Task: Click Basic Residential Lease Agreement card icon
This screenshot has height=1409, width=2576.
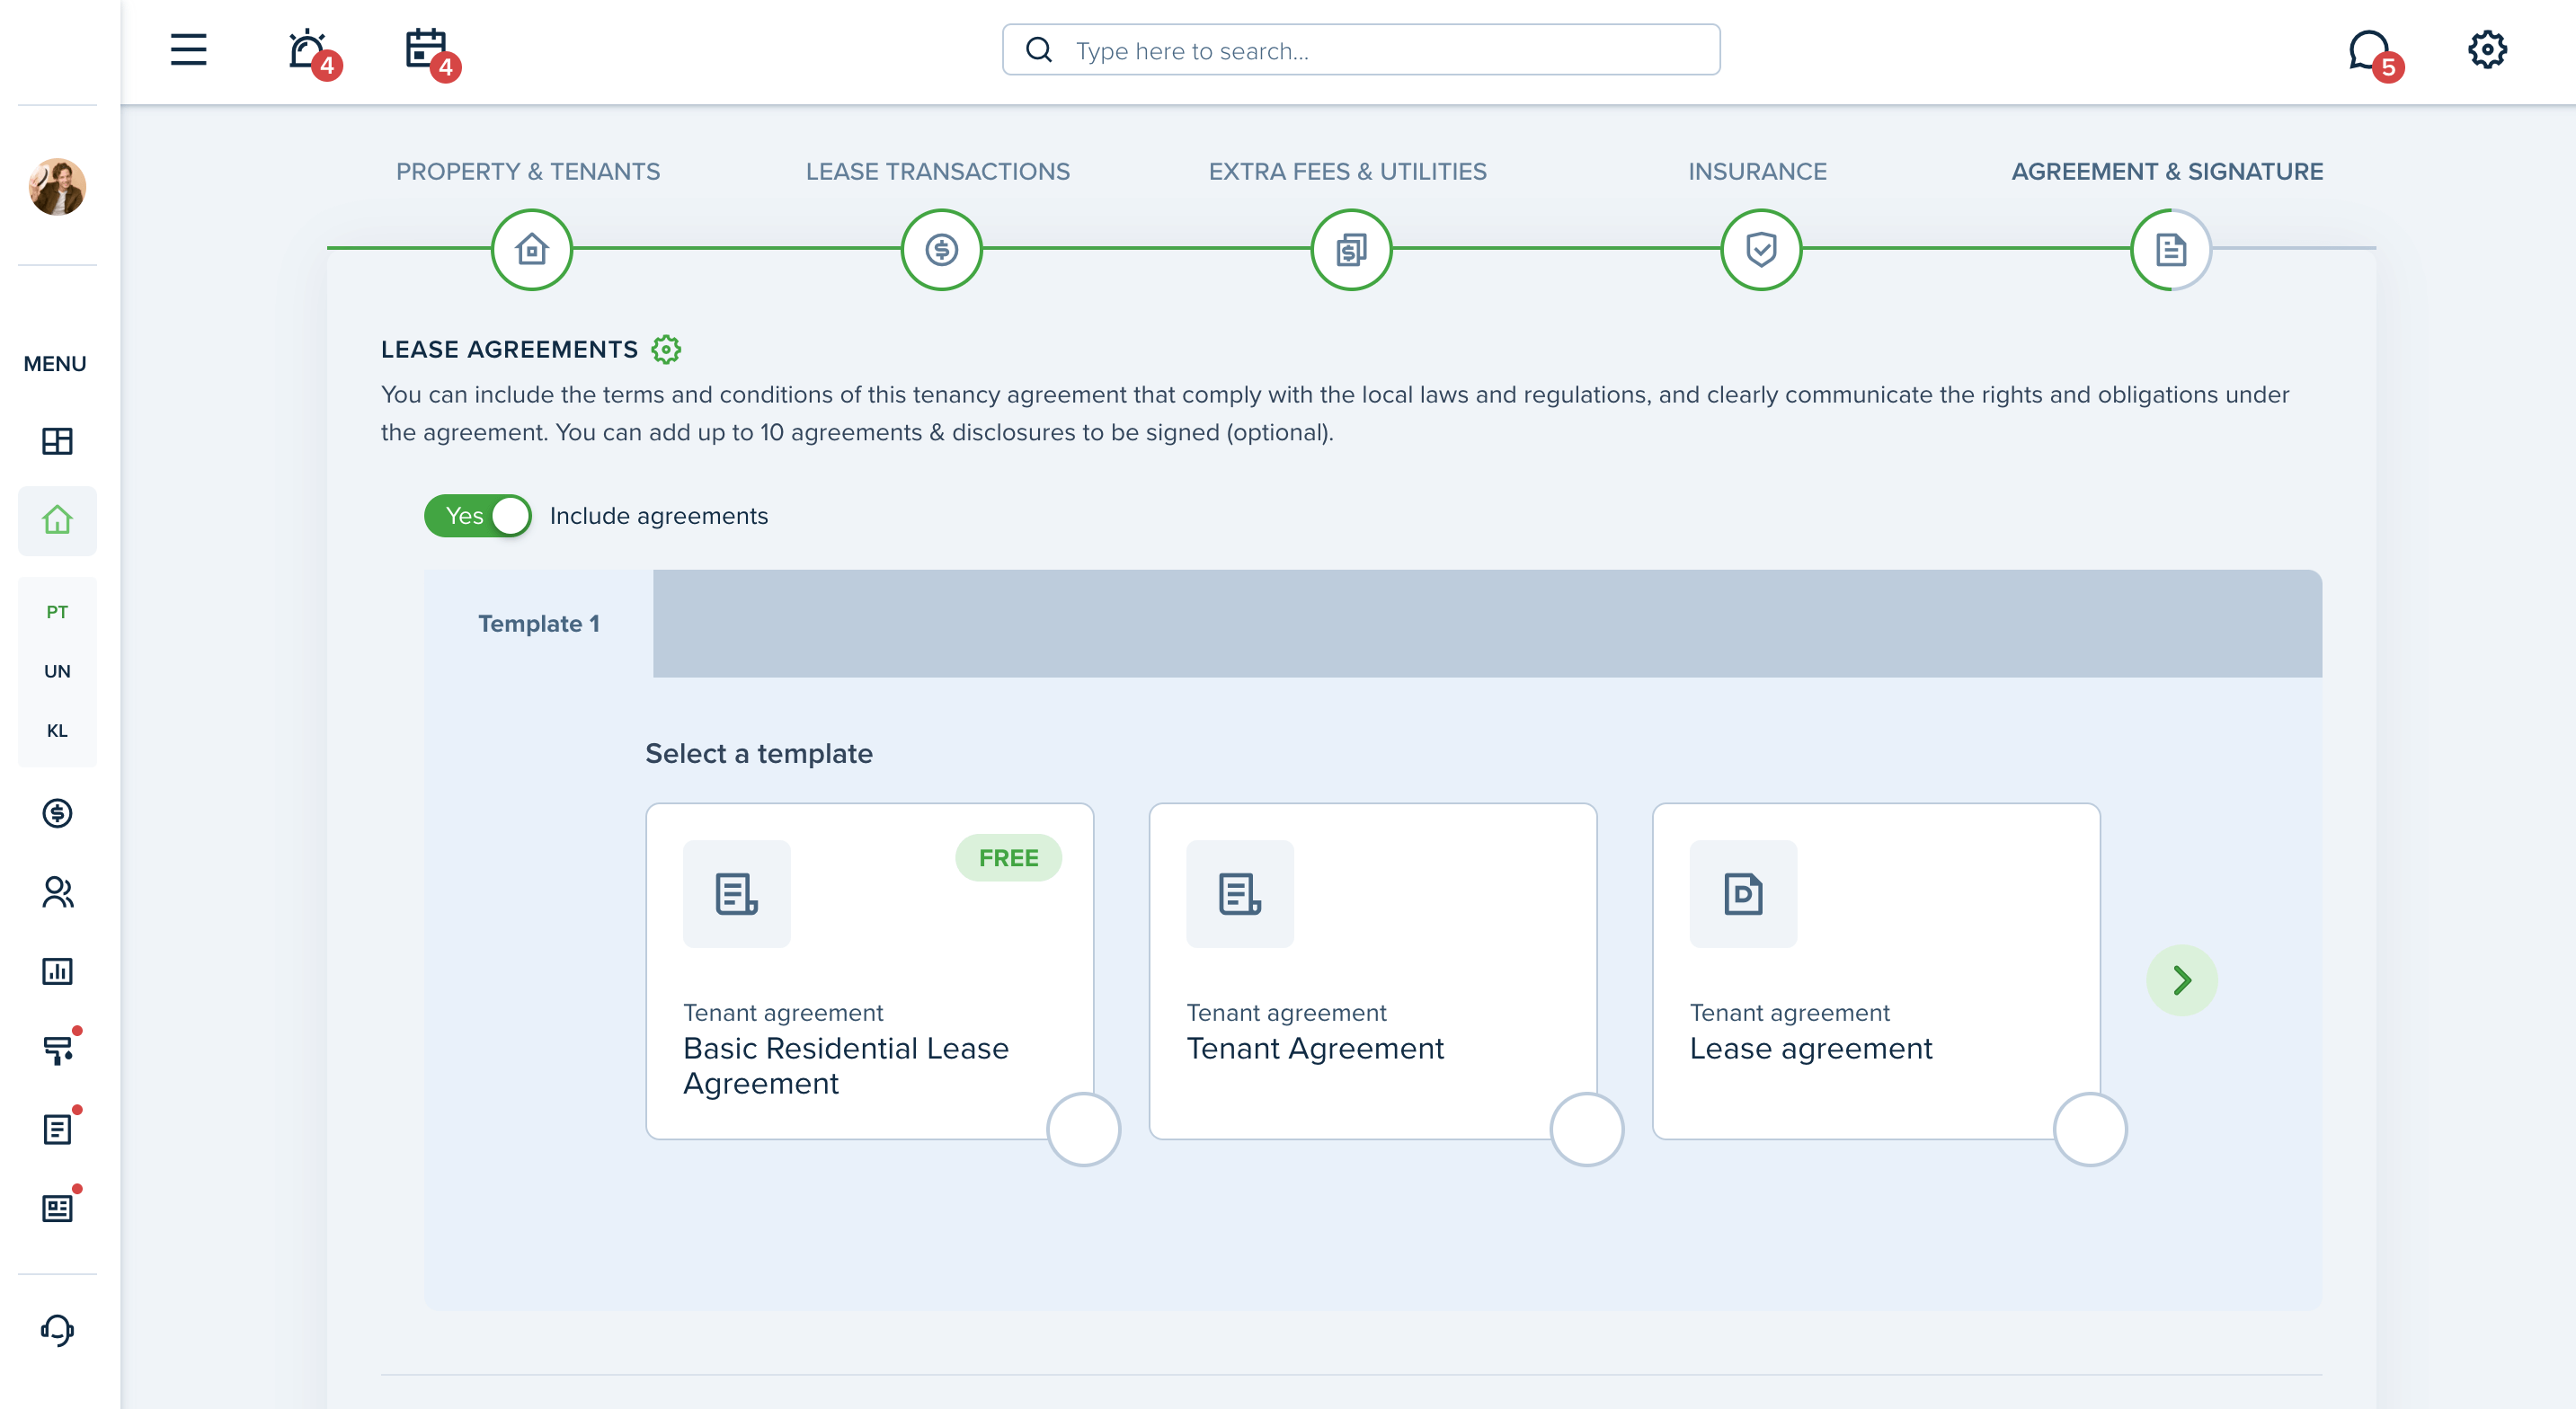Action: pyautogui.click(x=737, y=893)
